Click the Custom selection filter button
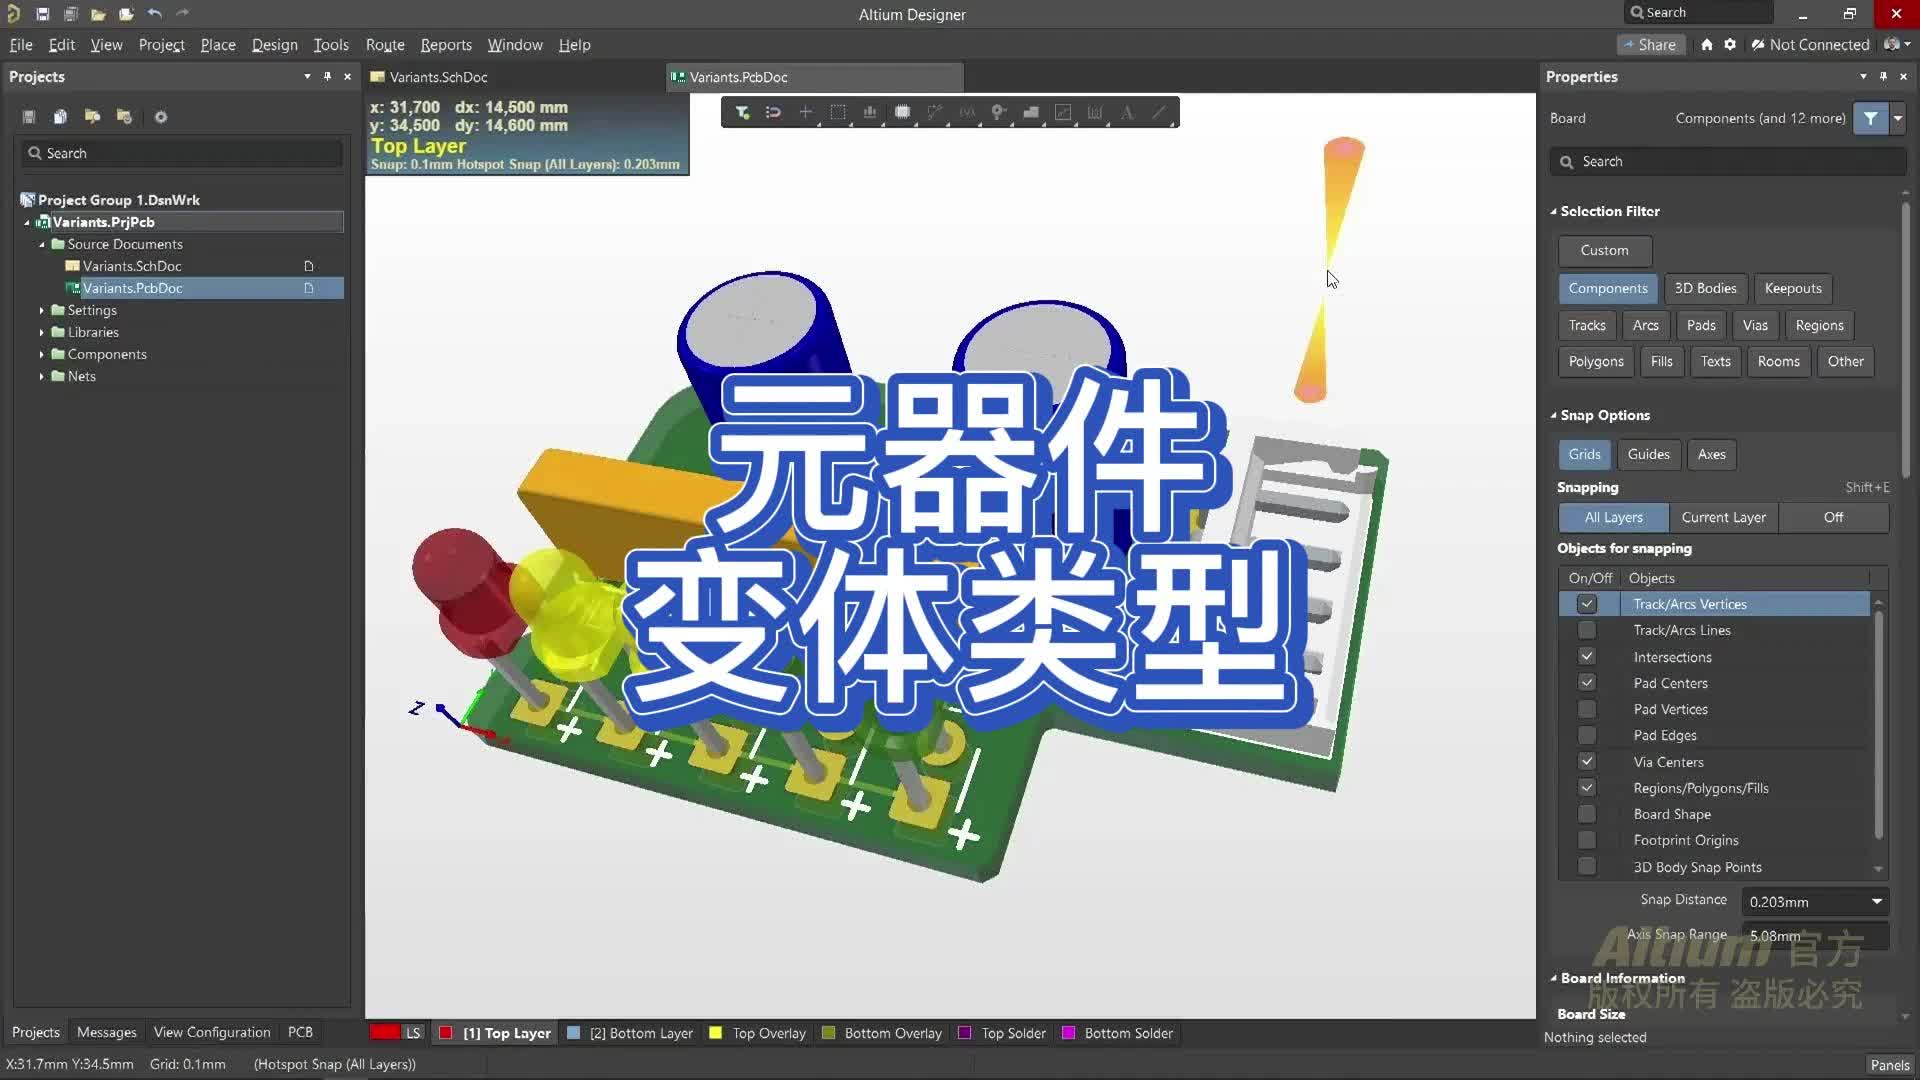1920x1080 pixels. click(x=1604, y=251)
